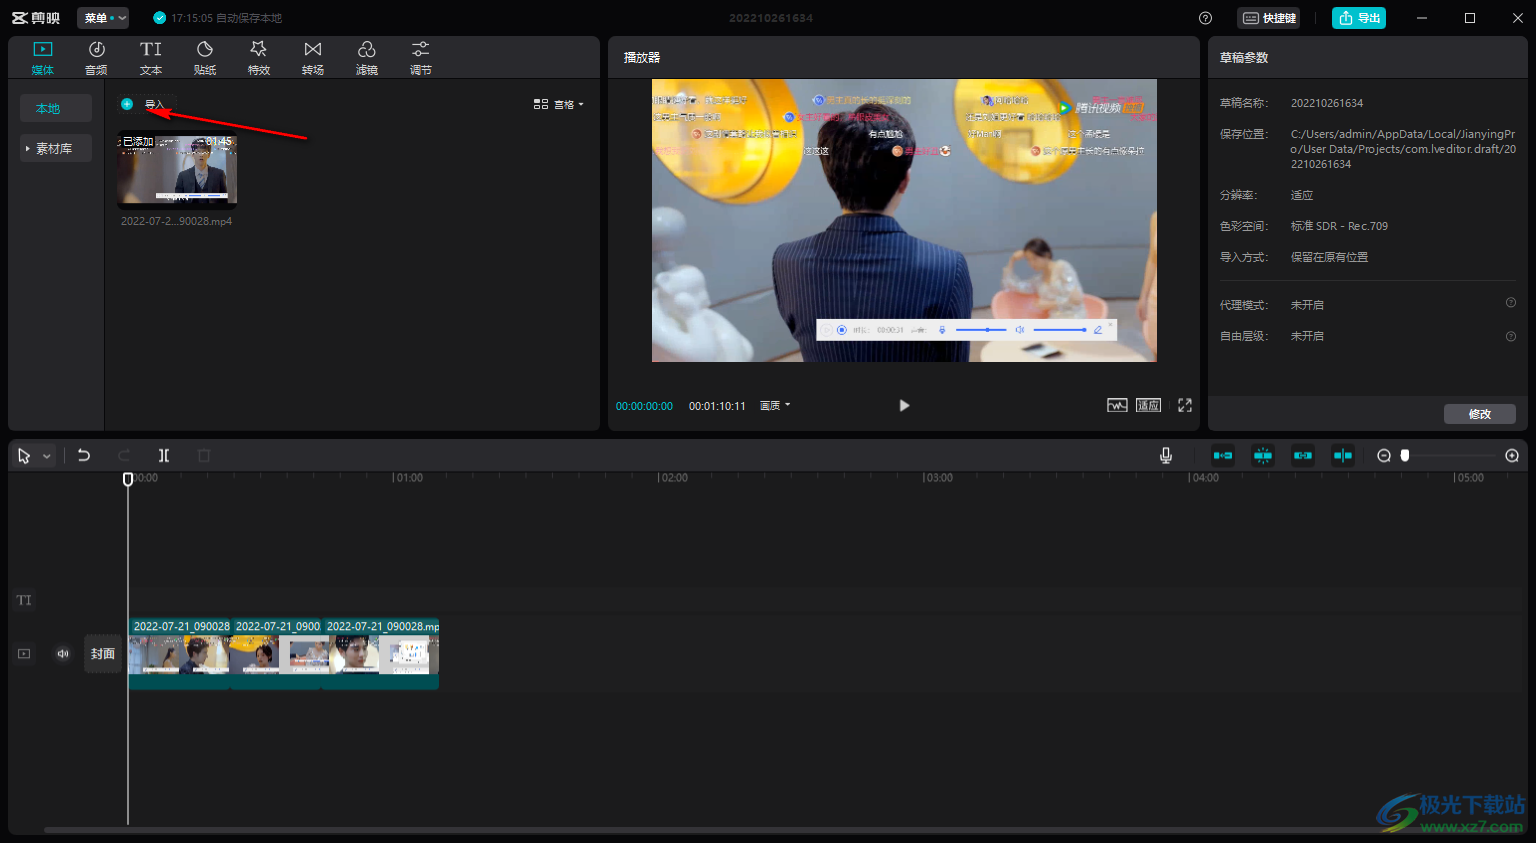Open the pointer tool mode dropdown
Screen dimensions: 1536x843
(x=46, y=456)
